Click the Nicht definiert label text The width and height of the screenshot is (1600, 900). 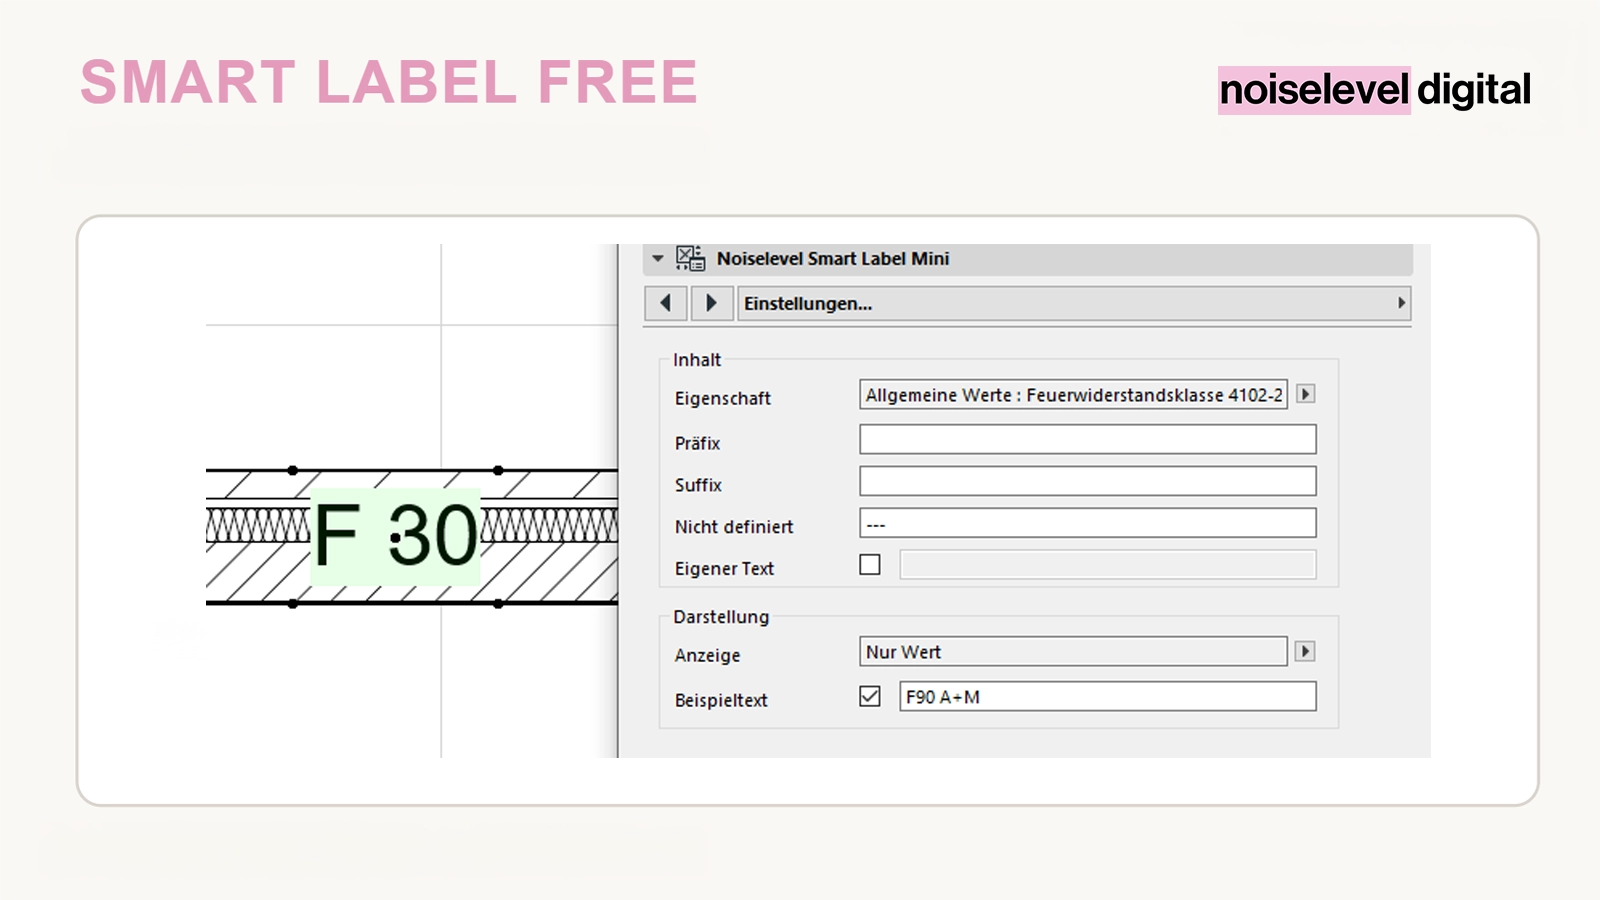(734, 527)
